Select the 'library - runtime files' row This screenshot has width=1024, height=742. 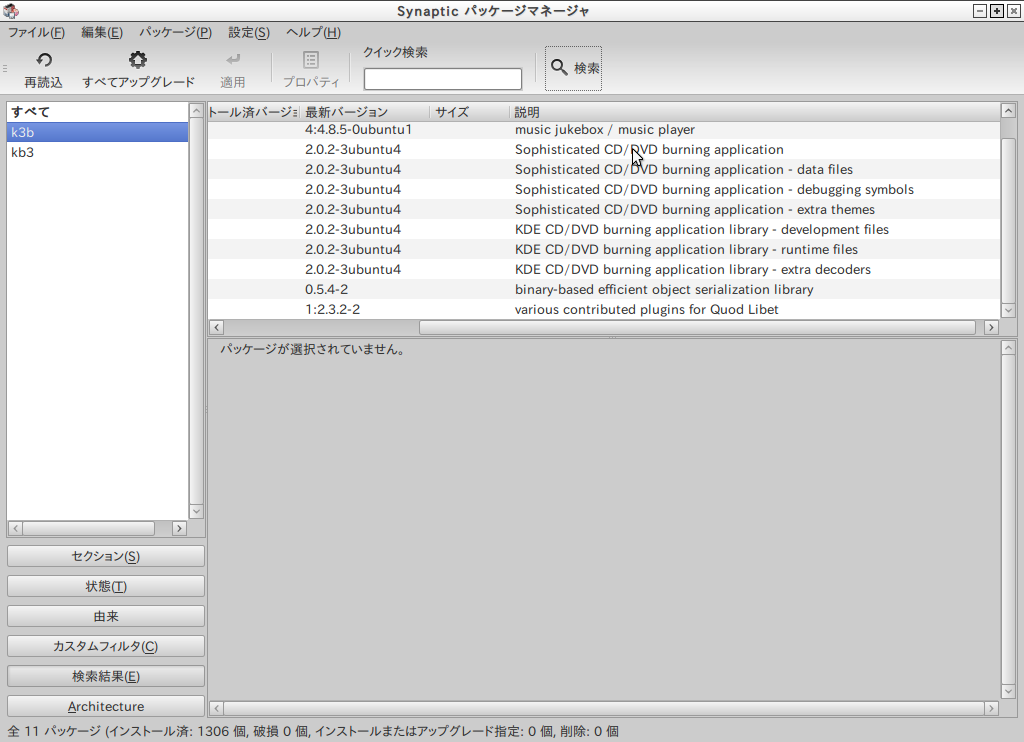click(604, 250)
